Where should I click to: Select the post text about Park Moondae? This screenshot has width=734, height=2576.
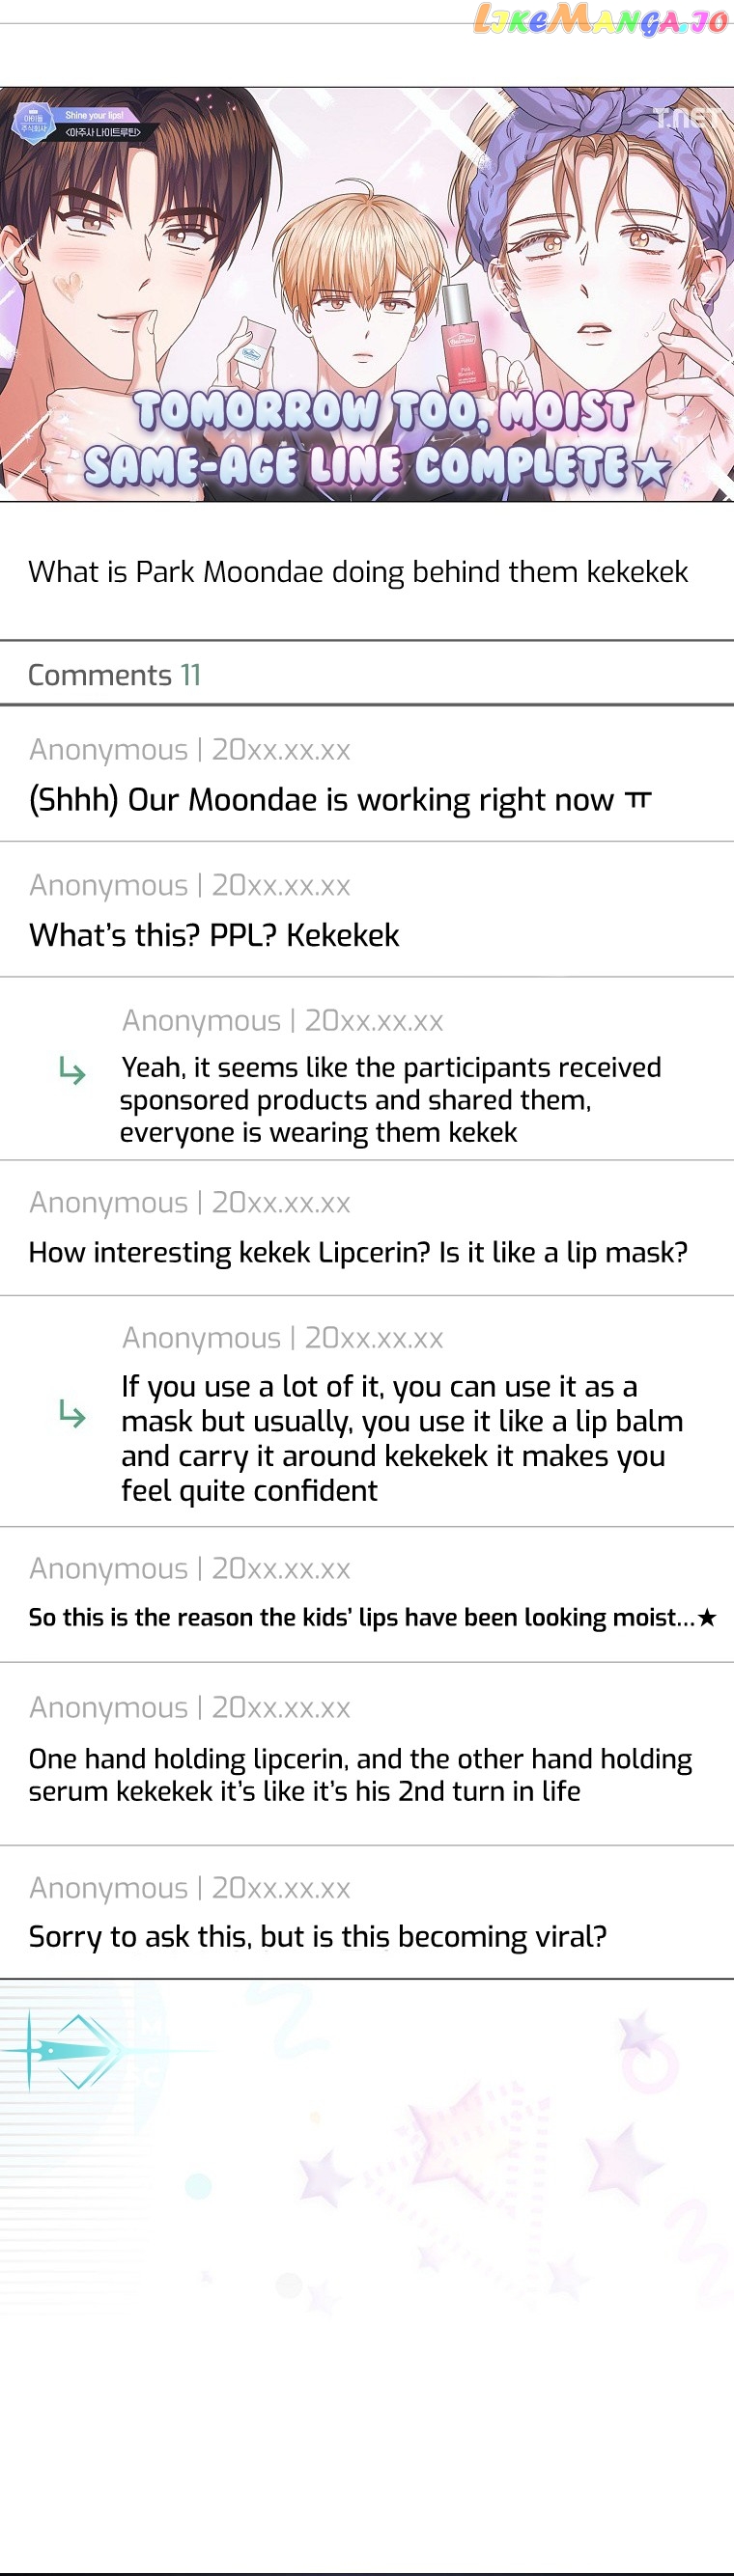pos(357,572)
